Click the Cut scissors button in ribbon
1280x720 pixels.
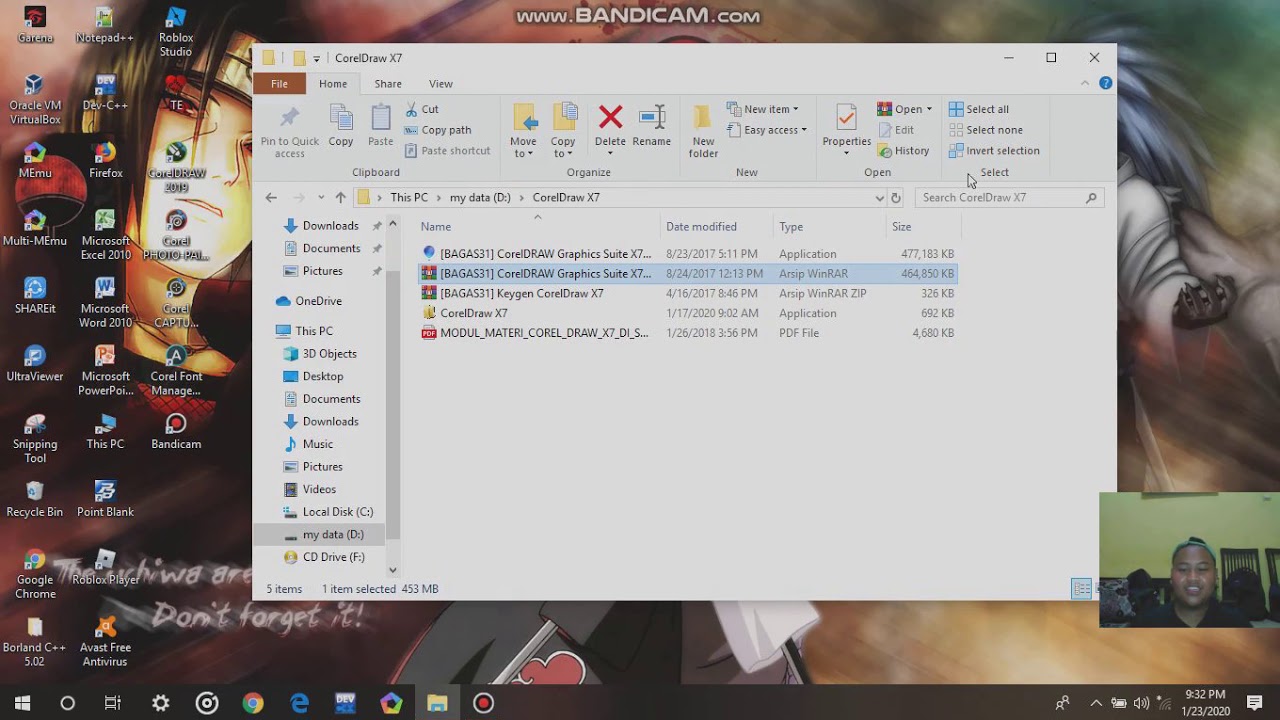click(422, 109)
